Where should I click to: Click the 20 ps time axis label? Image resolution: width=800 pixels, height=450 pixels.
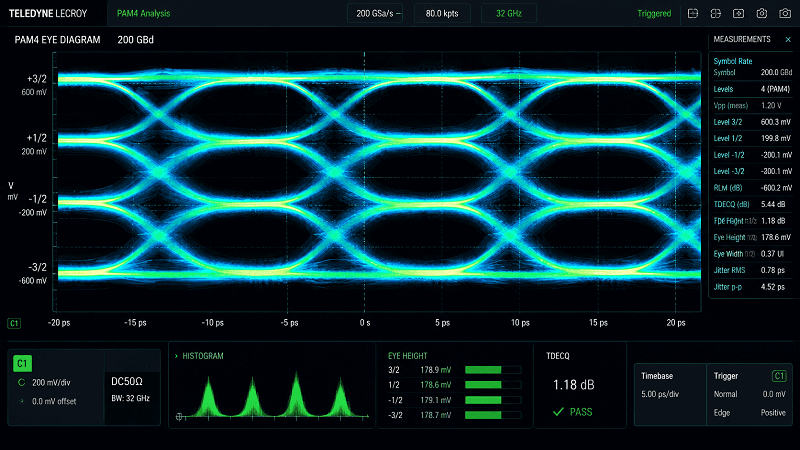coord(676,323)
